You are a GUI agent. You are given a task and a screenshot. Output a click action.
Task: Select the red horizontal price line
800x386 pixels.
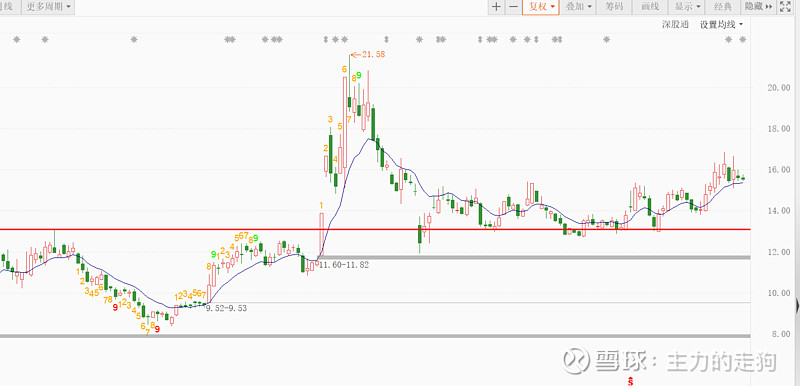pos(375,229)
